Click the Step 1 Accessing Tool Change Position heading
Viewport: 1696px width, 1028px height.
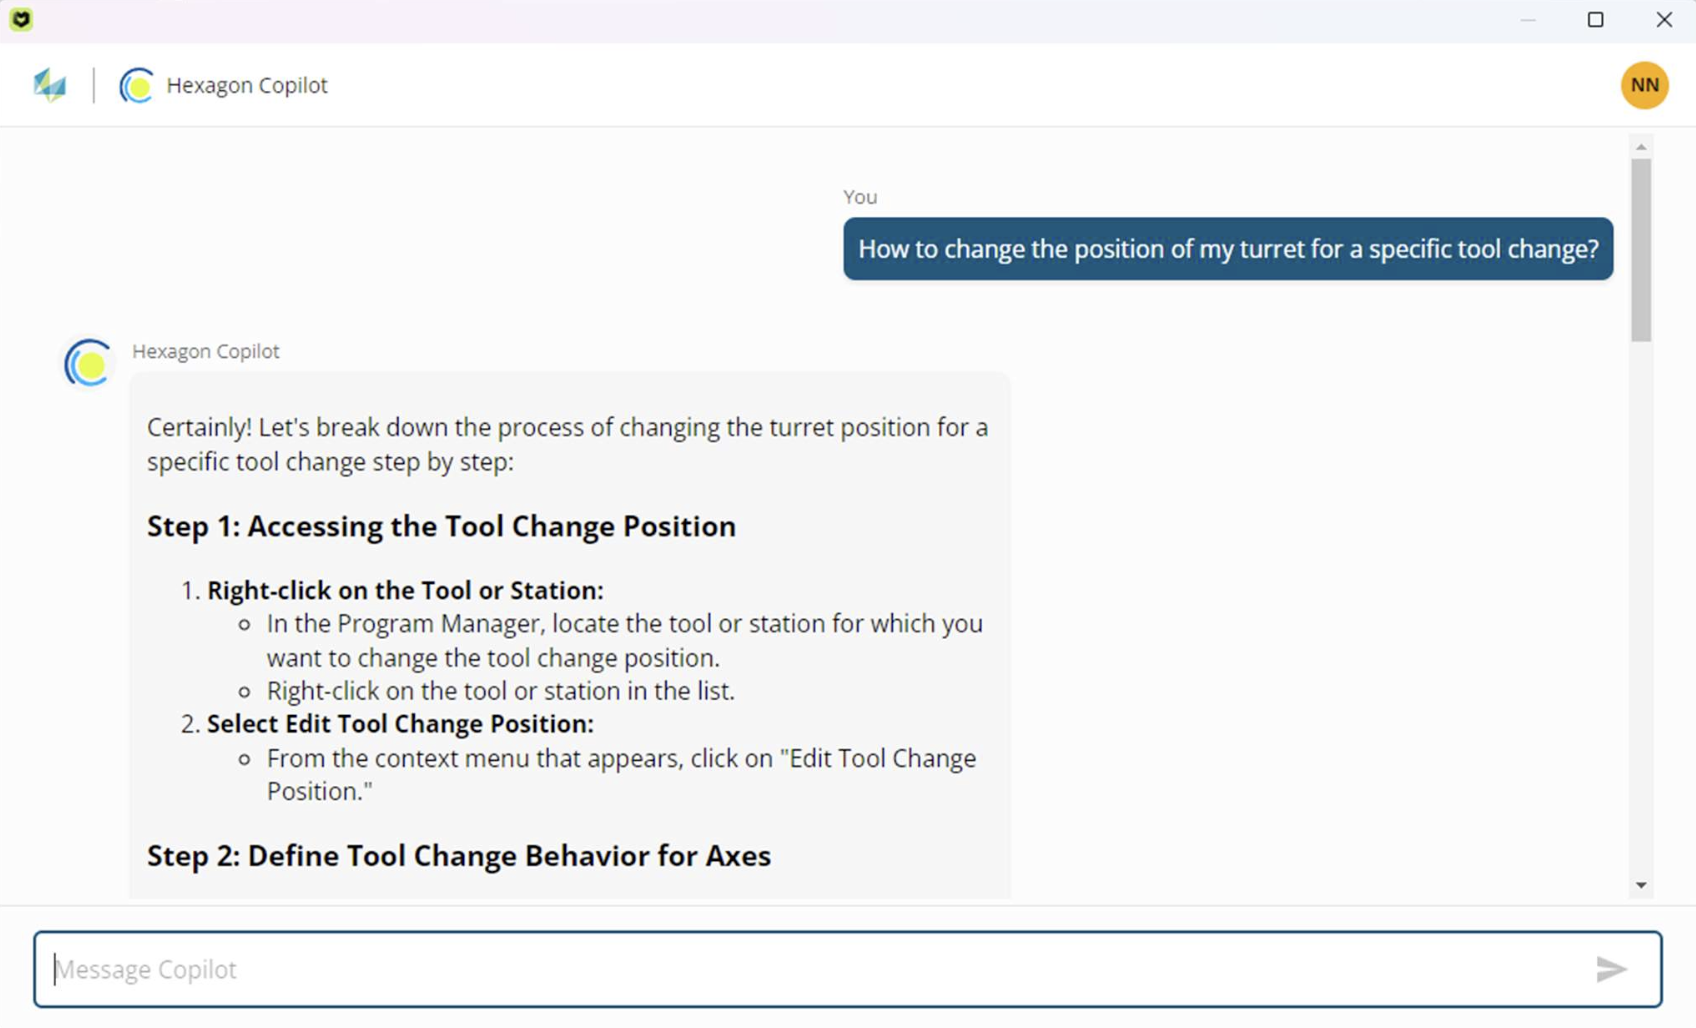[x=441, y=526]
